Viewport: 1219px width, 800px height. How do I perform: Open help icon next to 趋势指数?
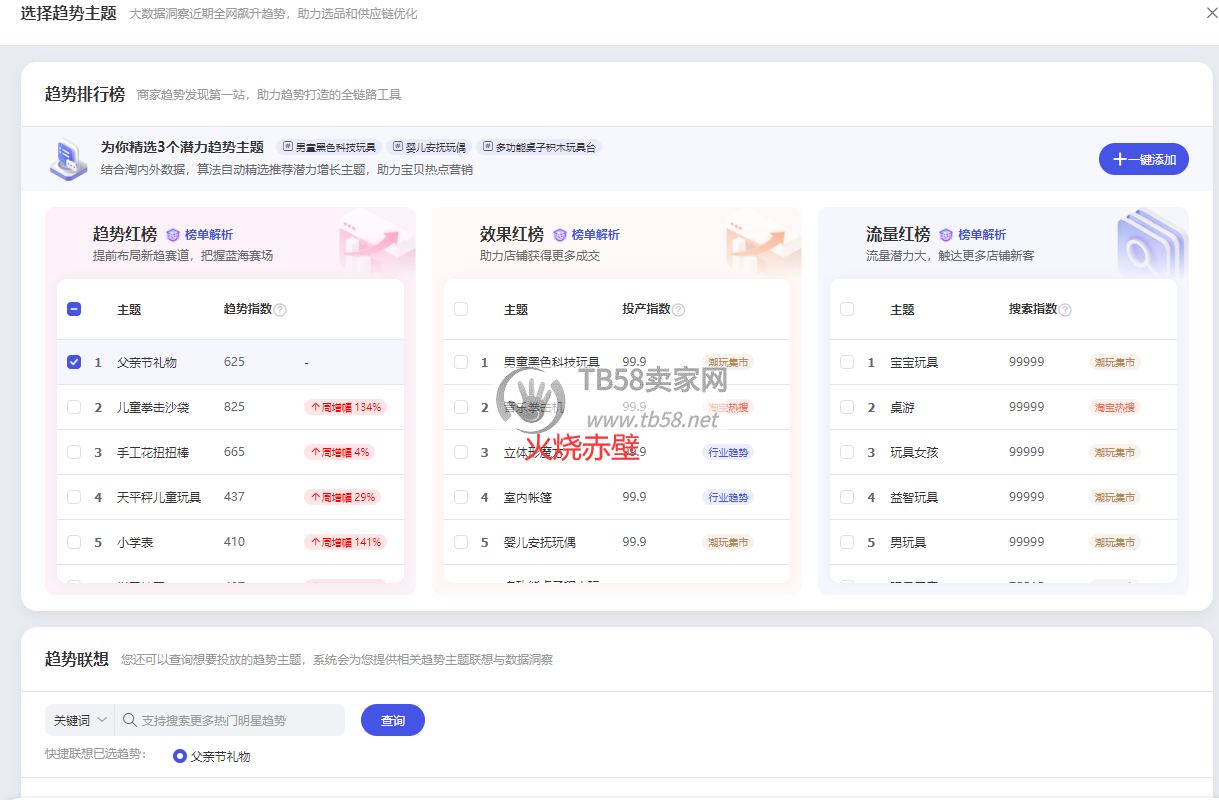280,310
